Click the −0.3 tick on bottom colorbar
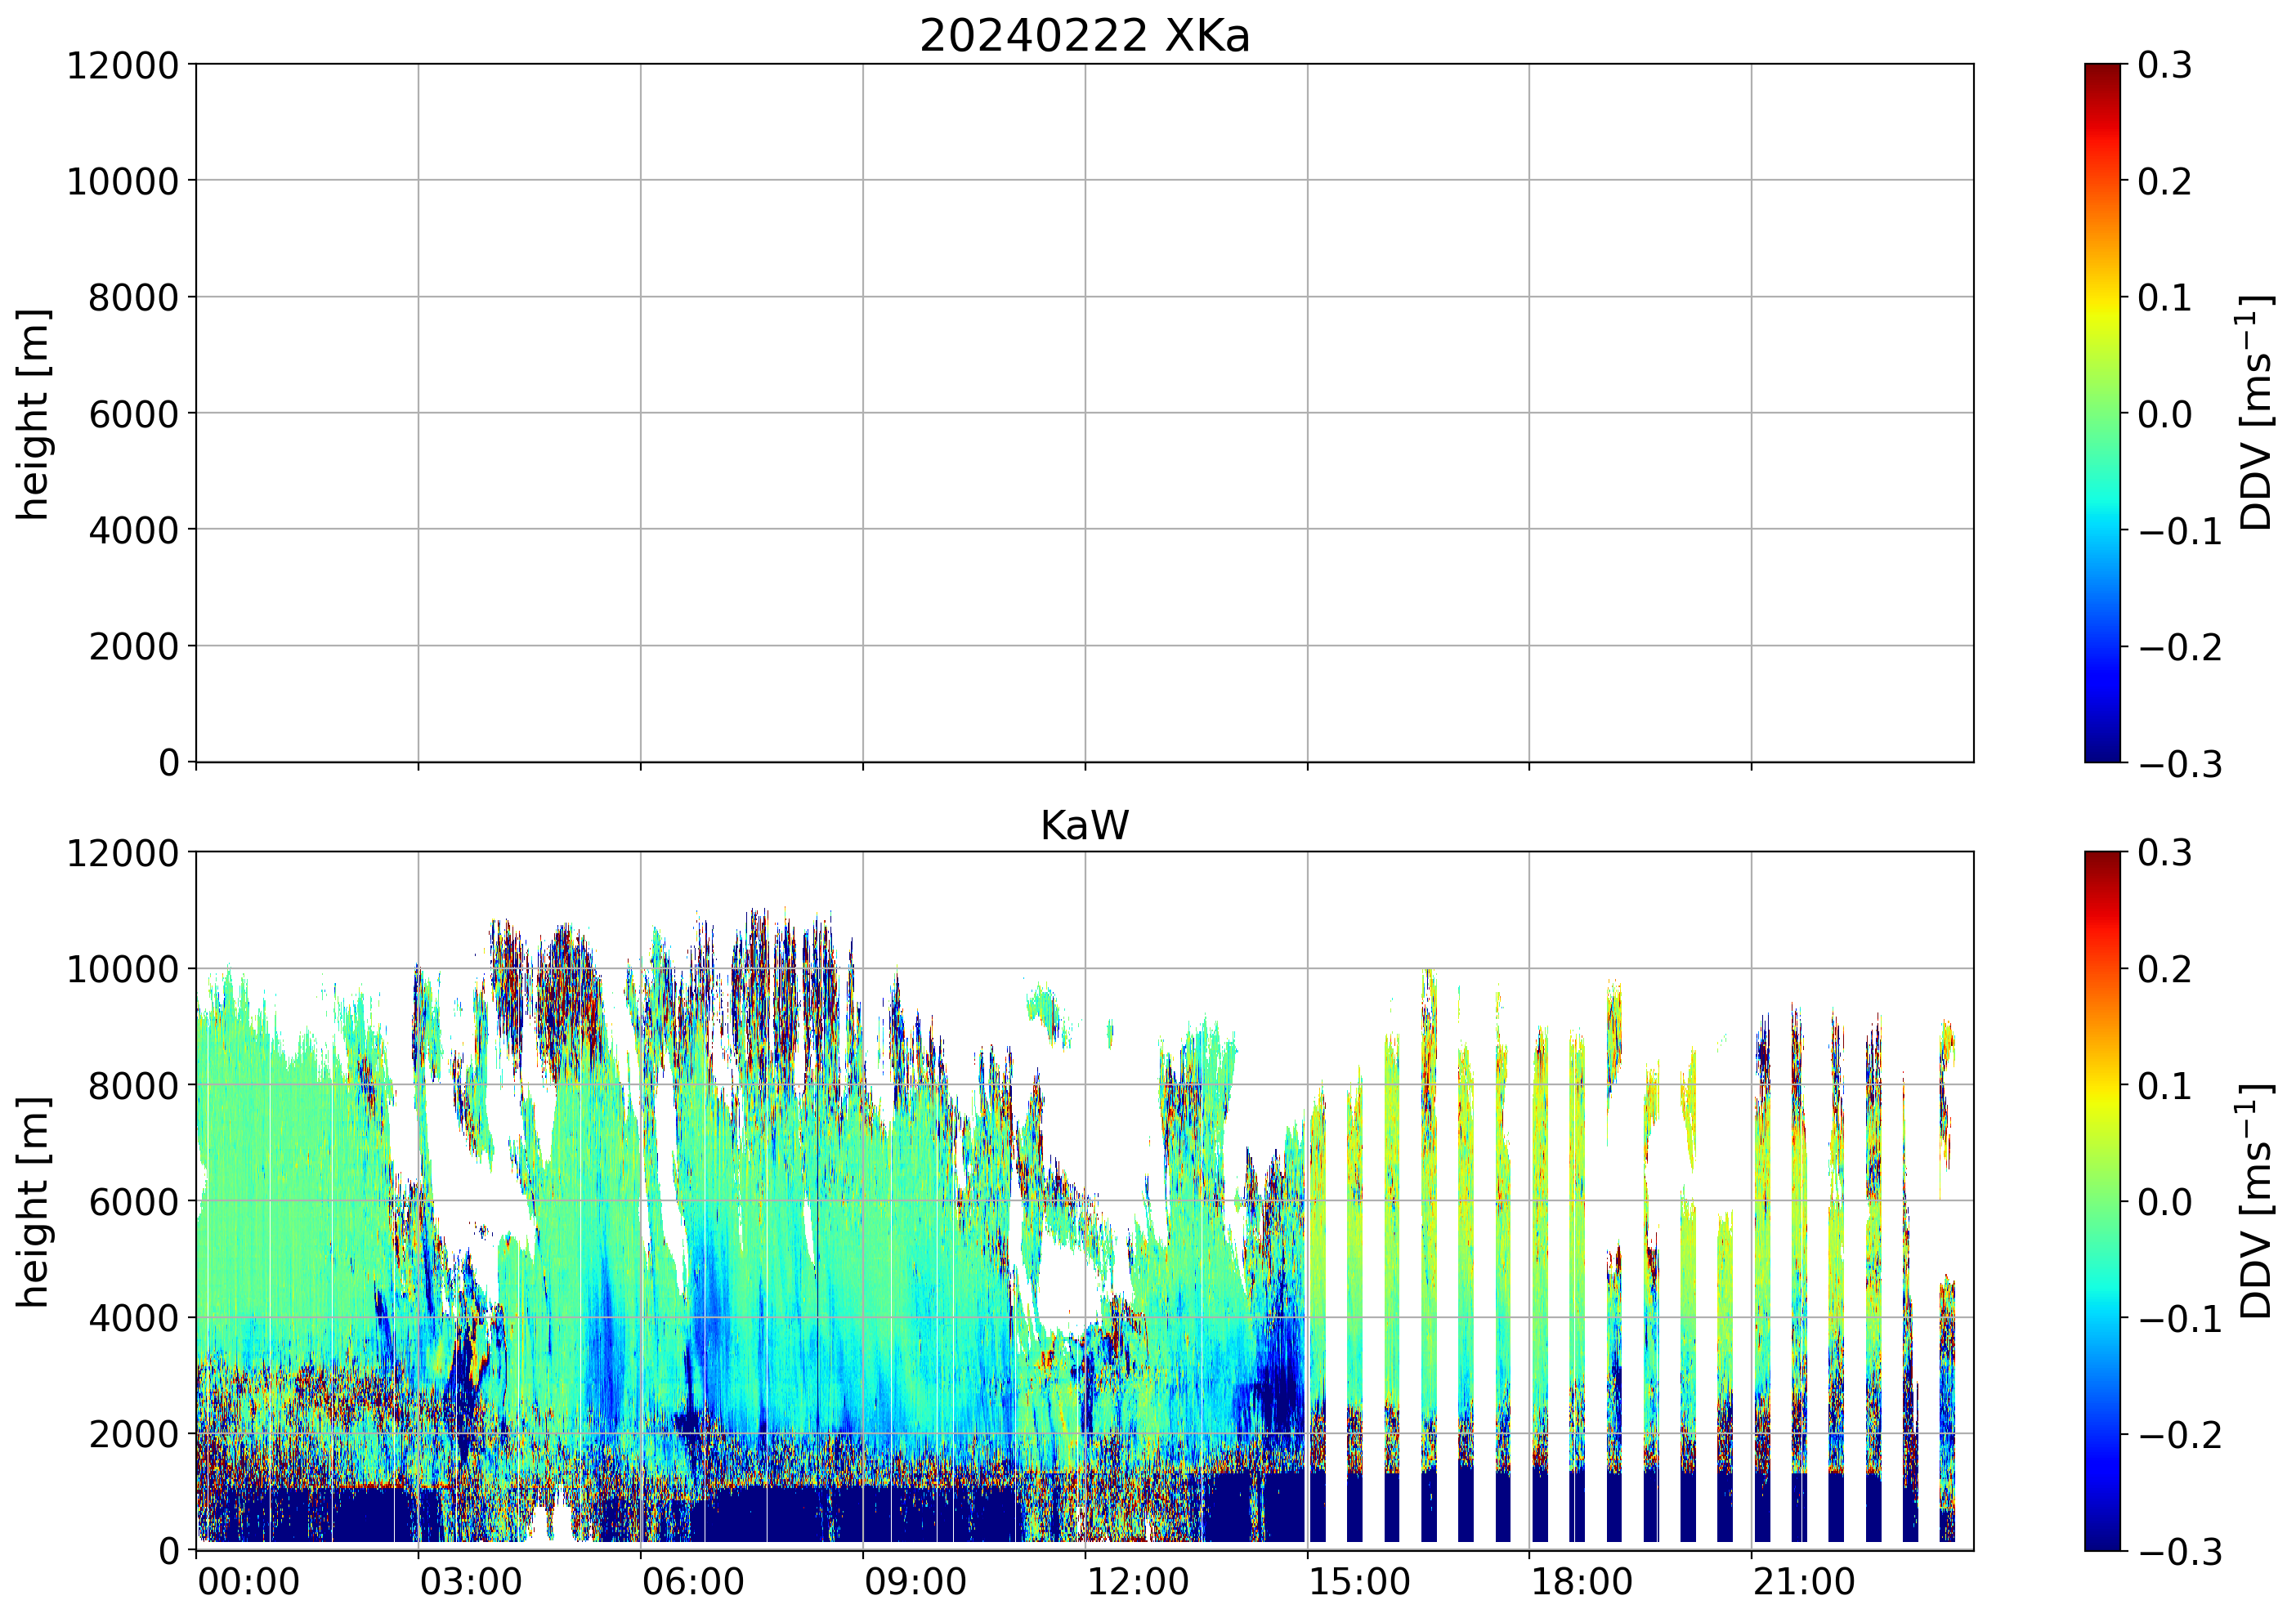Screen dimensions: 2296x1618 (2180, 1551)
